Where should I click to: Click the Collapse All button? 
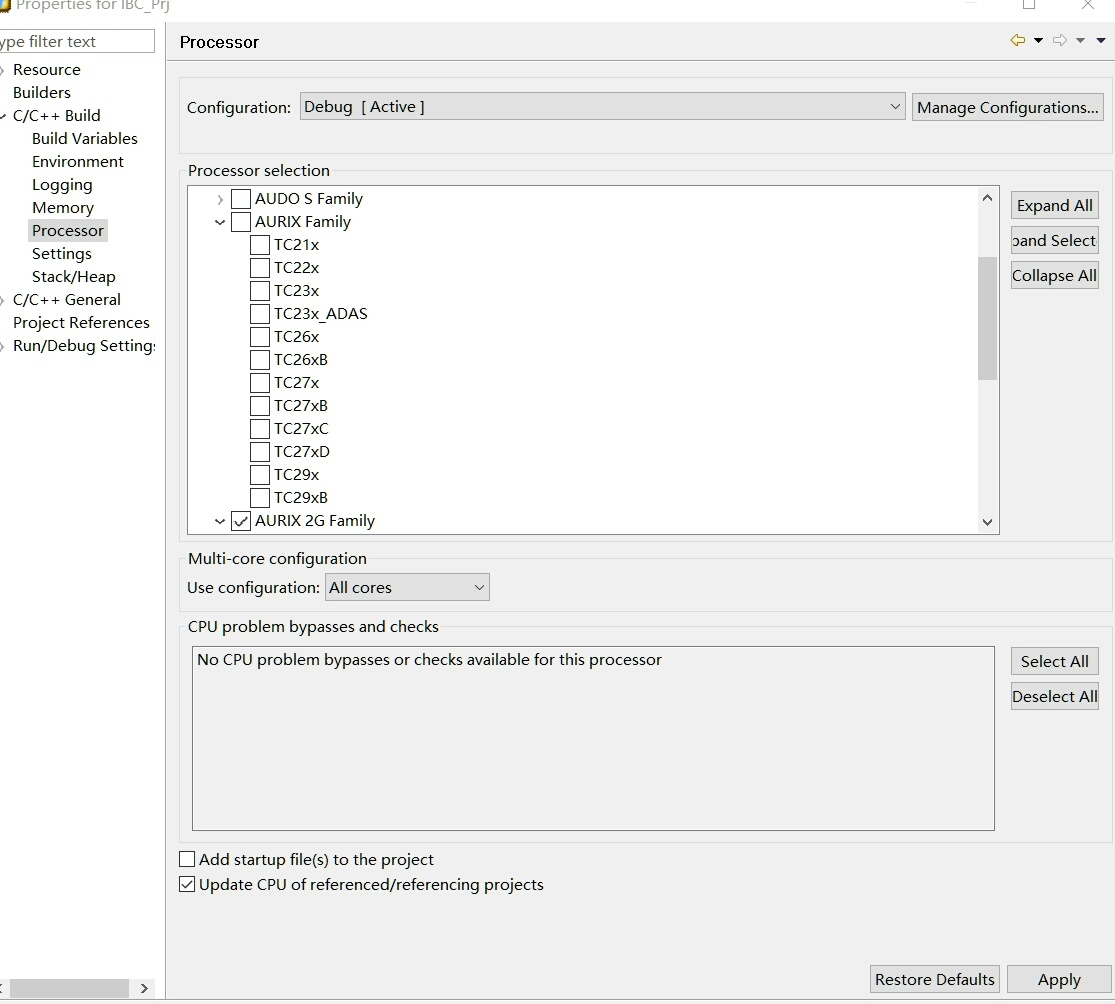click(1055, 275)
